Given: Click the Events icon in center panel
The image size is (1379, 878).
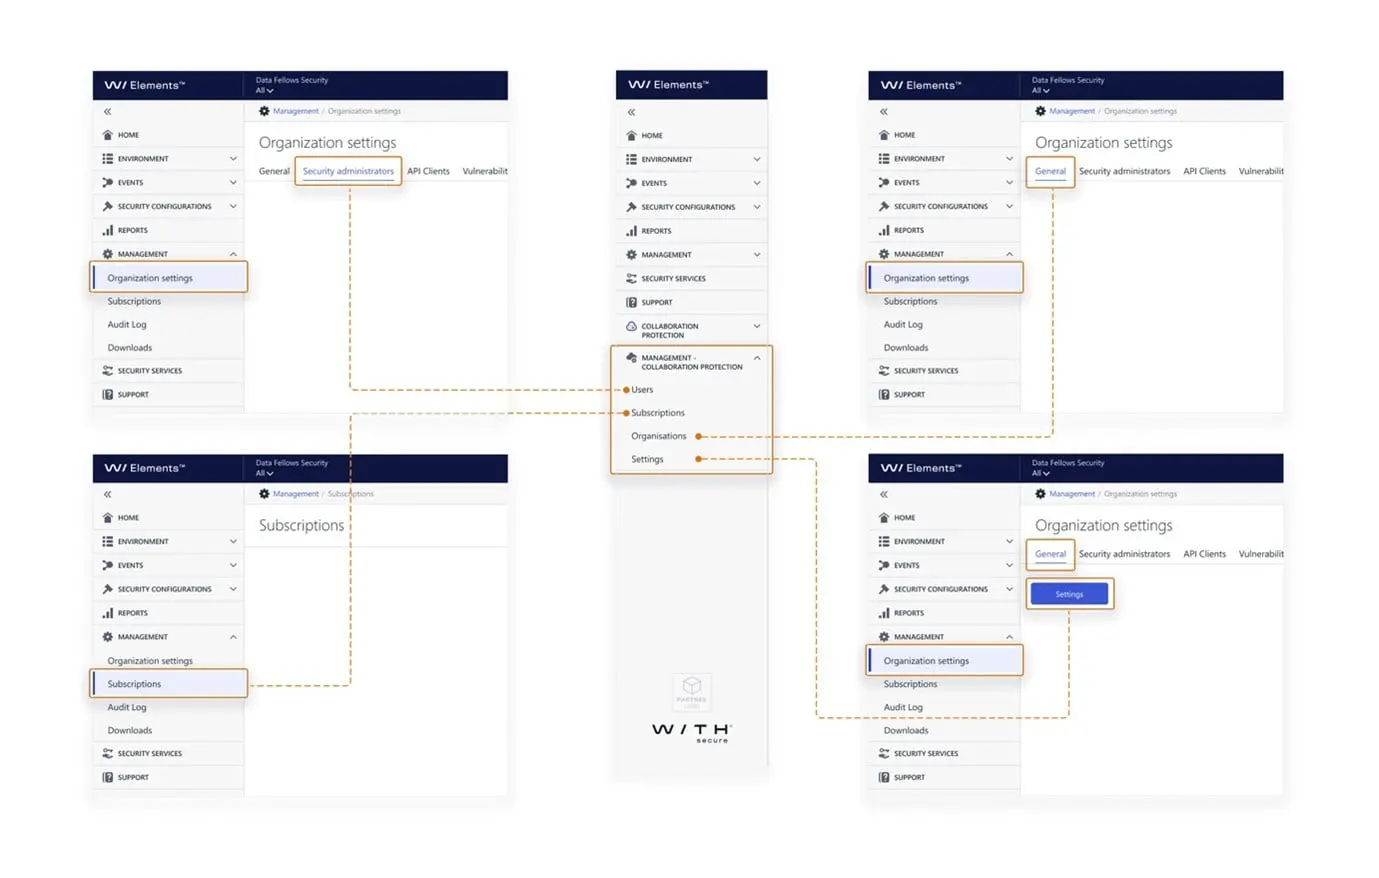Looking at the screenshot, I should coord(631,183).
